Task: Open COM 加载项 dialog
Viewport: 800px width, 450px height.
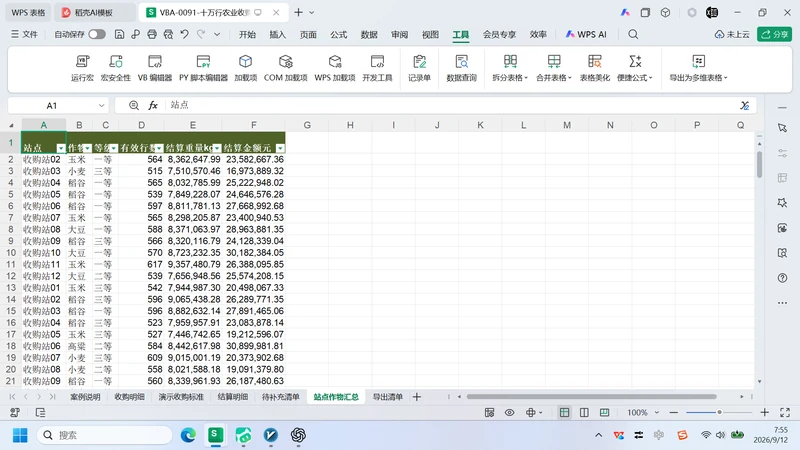Action: click(285, 68)
